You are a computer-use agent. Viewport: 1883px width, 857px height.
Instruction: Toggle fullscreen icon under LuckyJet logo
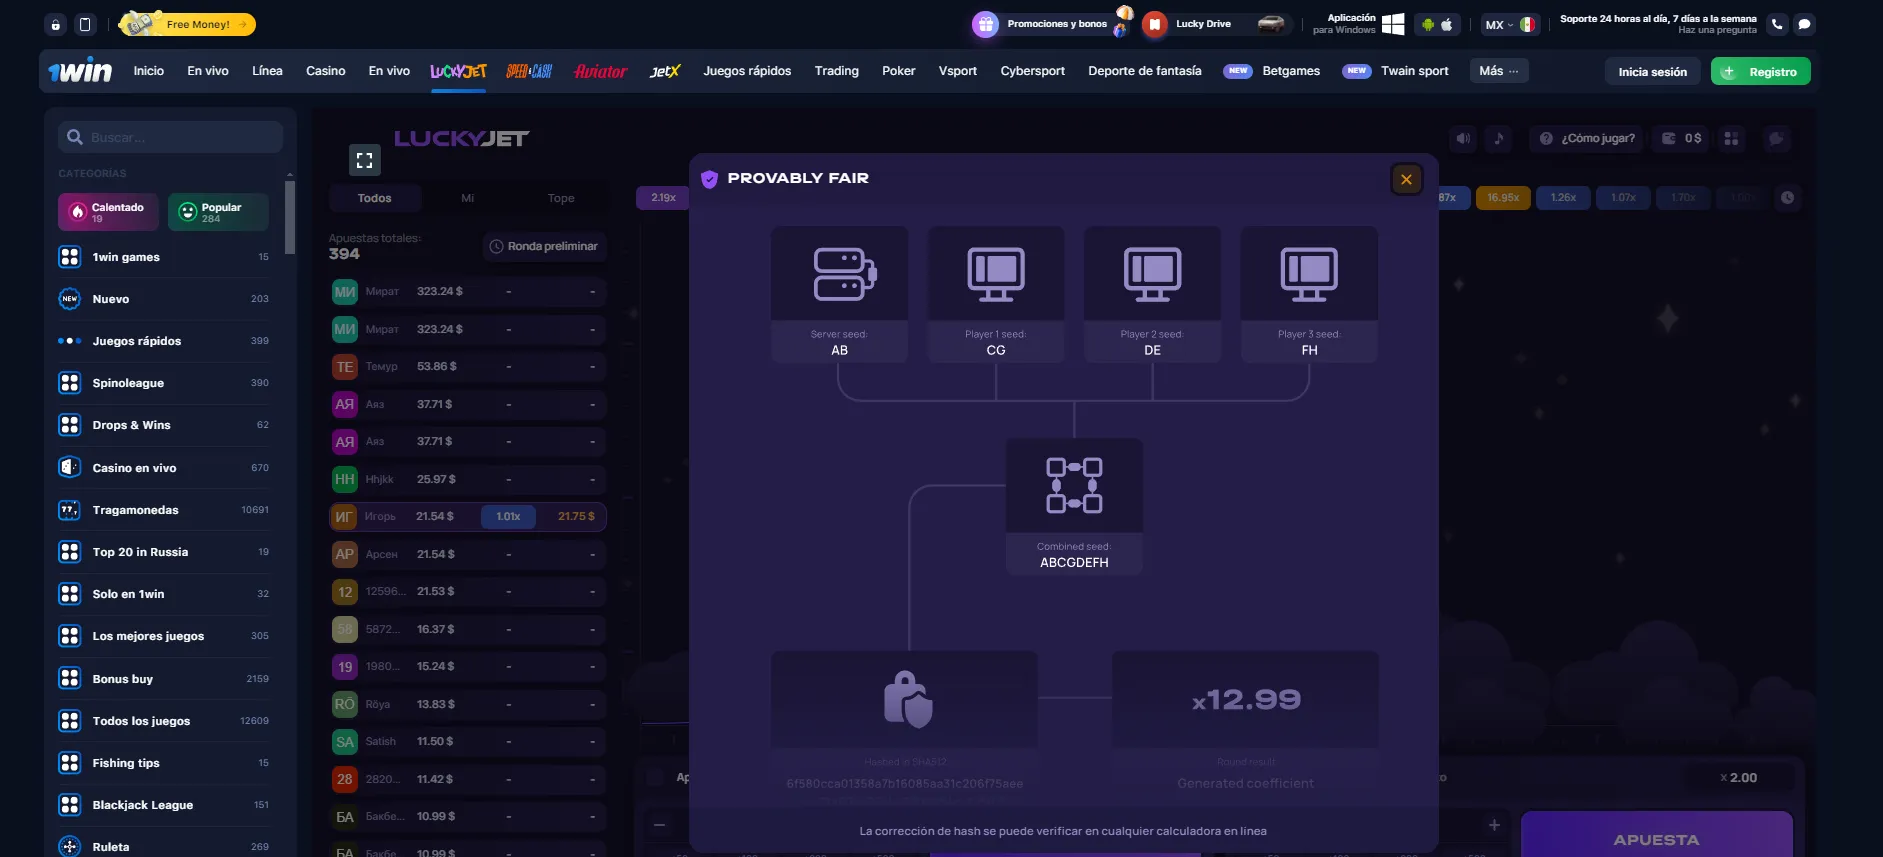click(x=364, y=159)
